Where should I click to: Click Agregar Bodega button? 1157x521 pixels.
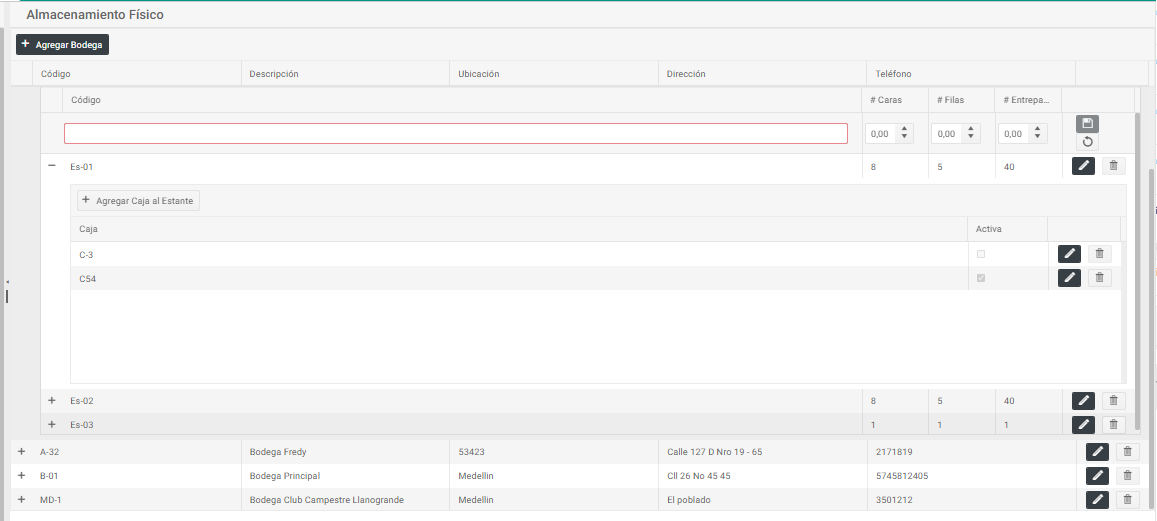[62, 45]
